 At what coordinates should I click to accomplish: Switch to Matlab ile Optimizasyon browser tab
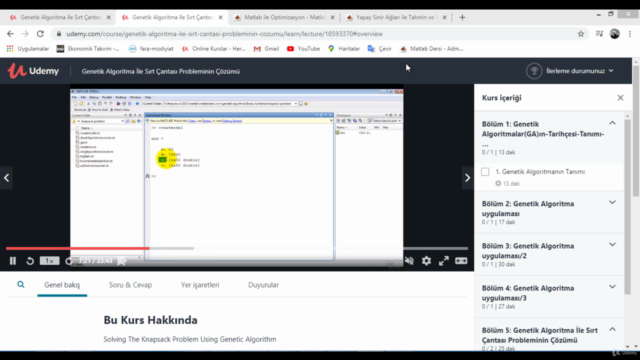click(x=284, y=18)
